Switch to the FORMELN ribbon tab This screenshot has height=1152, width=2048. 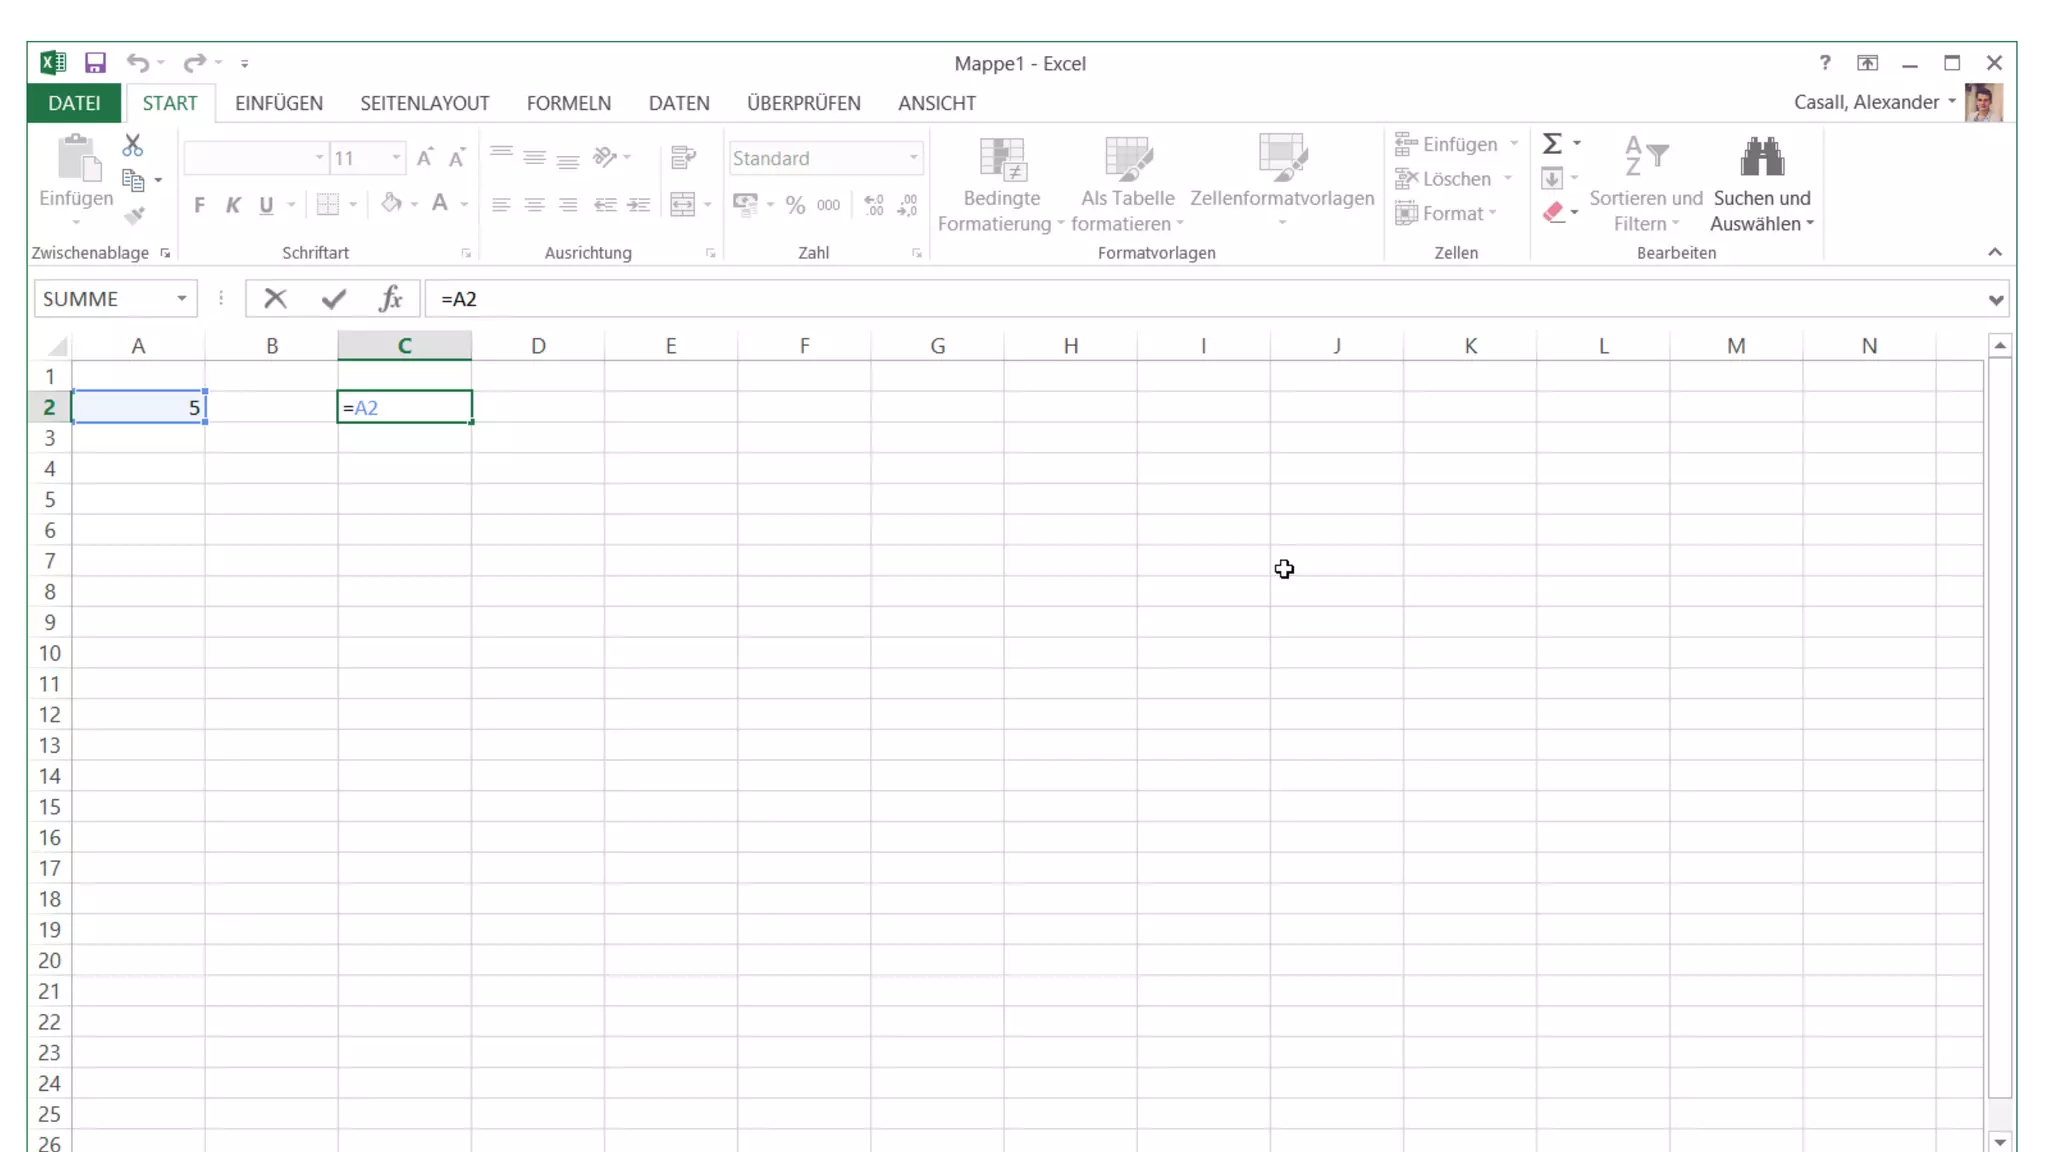click(x=568, y=103)
